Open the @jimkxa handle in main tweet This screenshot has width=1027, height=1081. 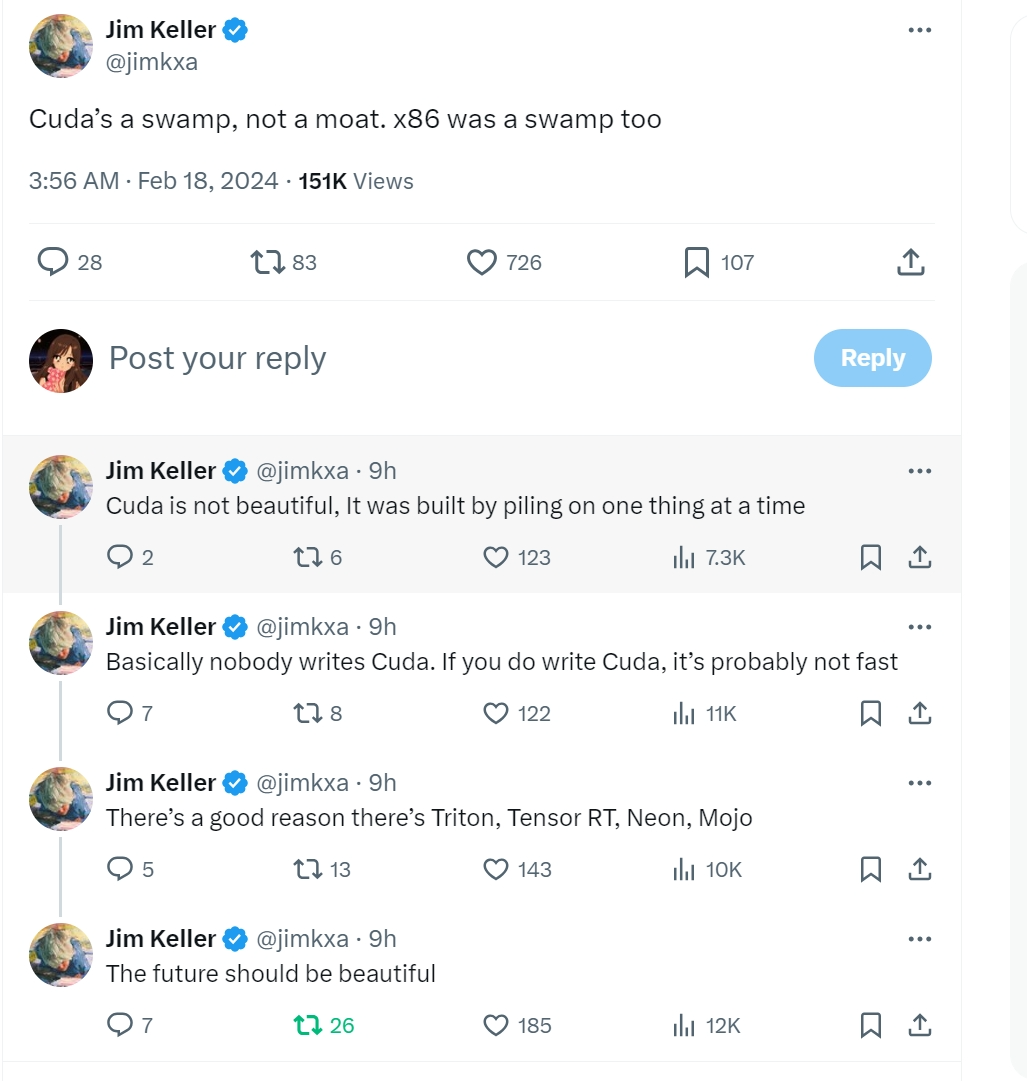(152, 62)
